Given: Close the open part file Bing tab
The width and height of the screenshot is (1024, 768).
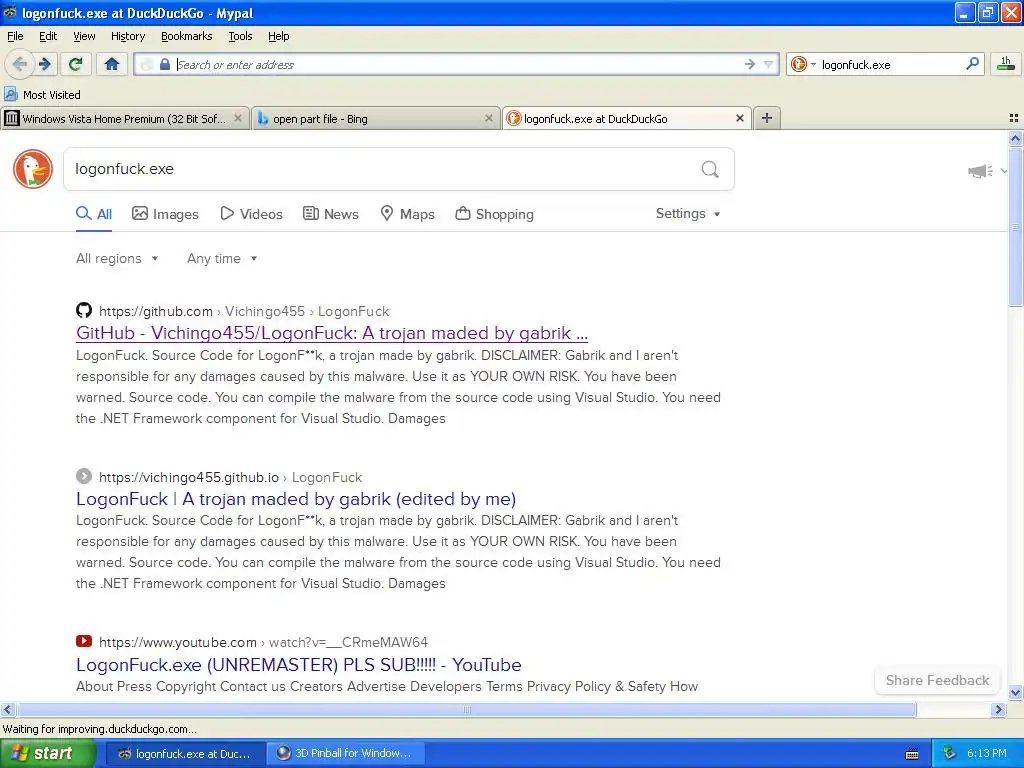Looking at the screenshot, I should [488, 118].
